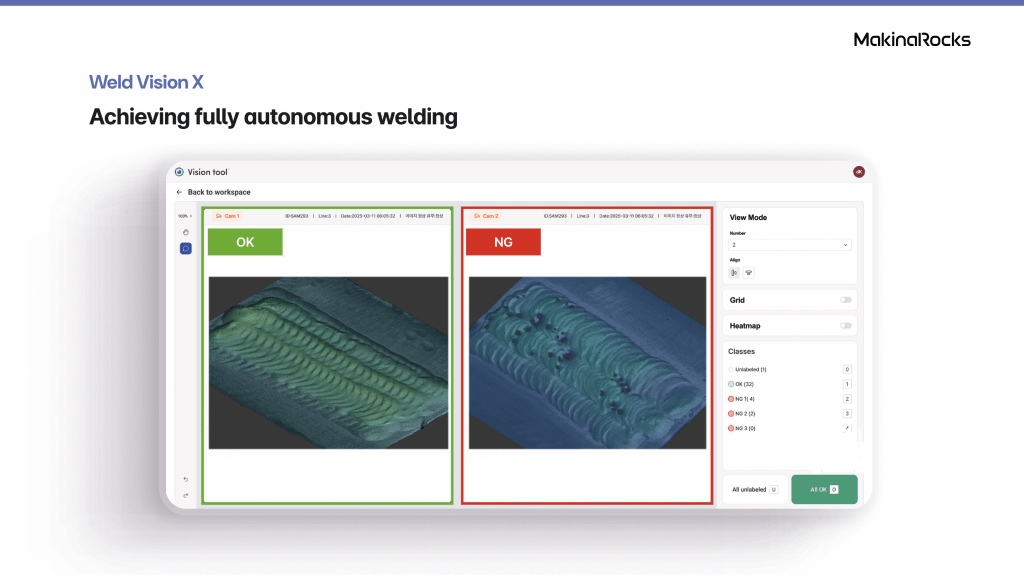Viewport: 1024px width, 575px height.
Task: Choose the horizontal align icon
Action: tap(734, 273)
